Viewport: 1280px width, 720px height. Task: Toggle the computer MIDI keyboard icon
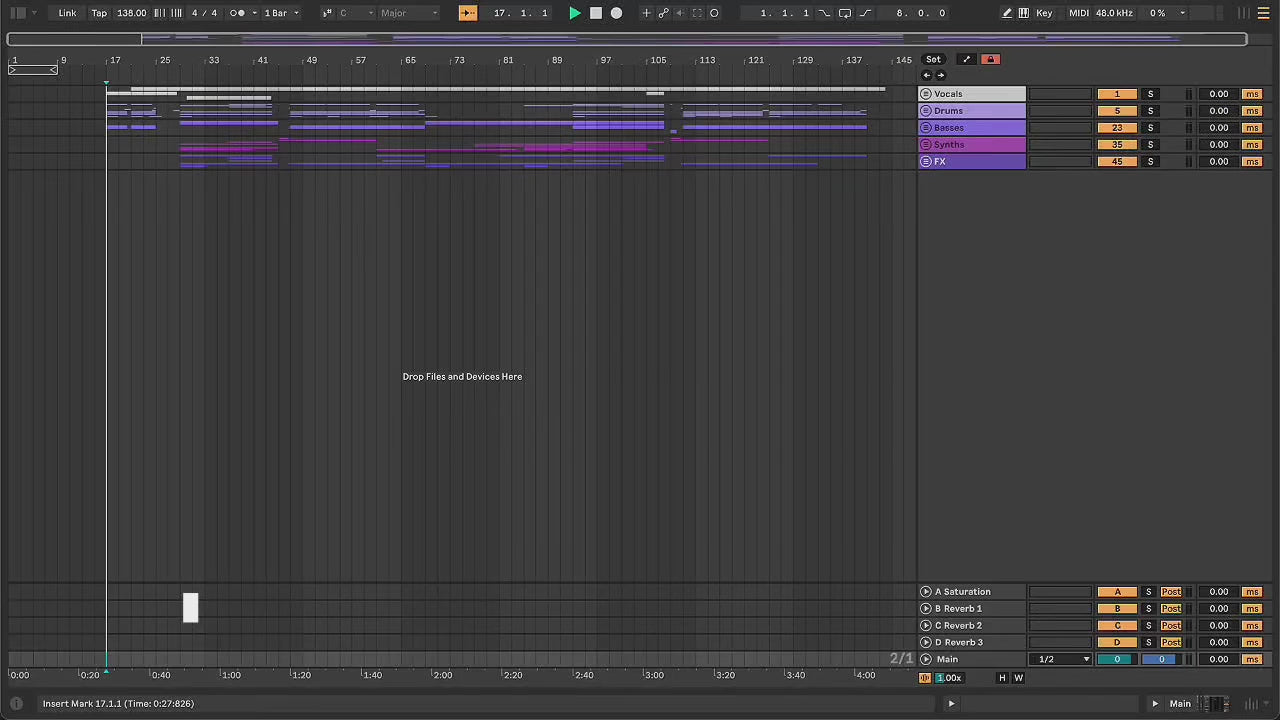(1023, 13)
